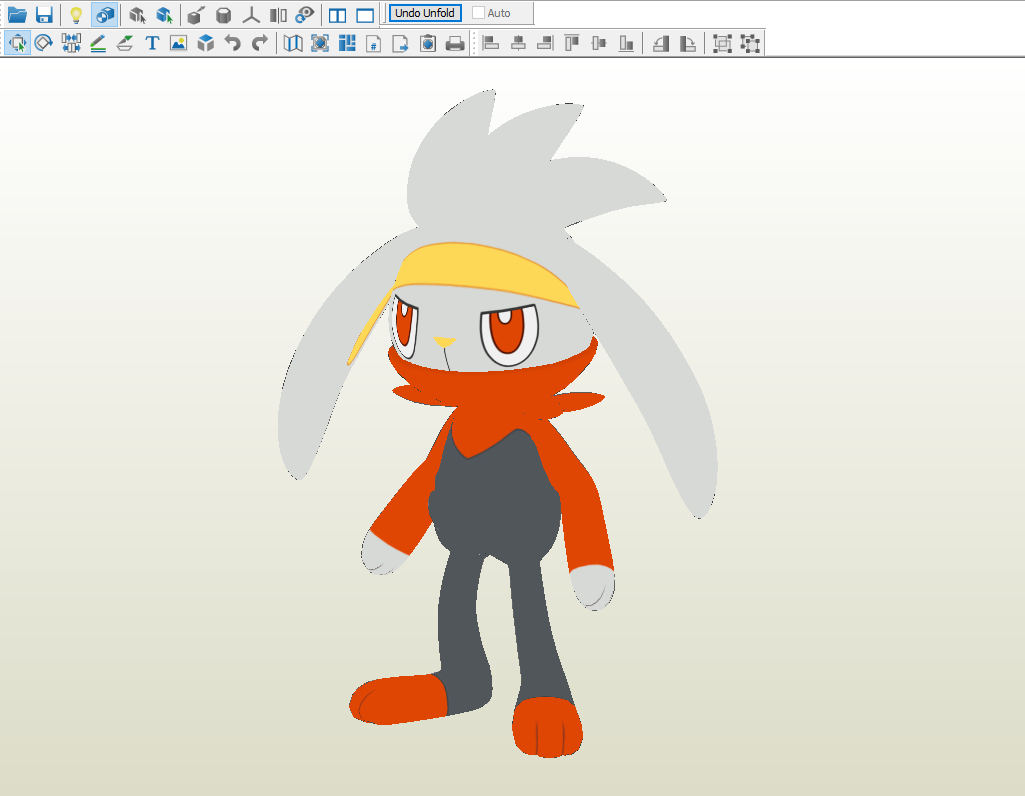Click the mirrored panels icon
Viewport: 1025px width, 796px height.
[x=278, y=14]
